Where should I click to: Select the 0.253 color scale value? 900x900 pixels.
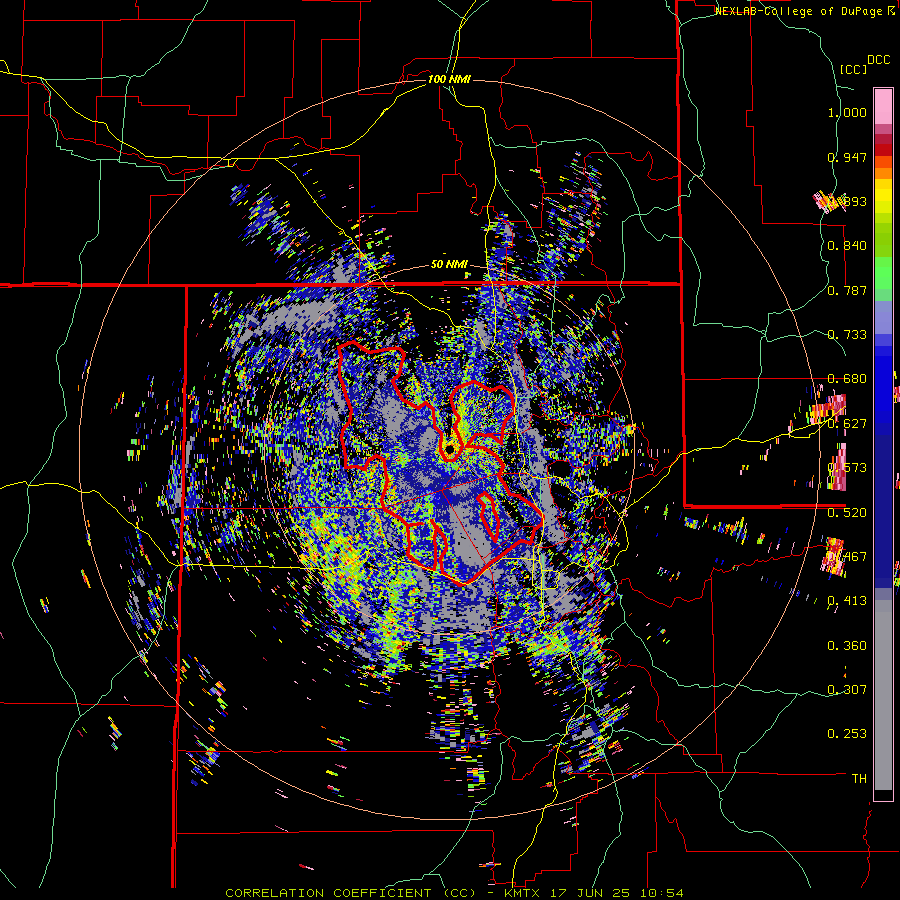tap(847, 734)
